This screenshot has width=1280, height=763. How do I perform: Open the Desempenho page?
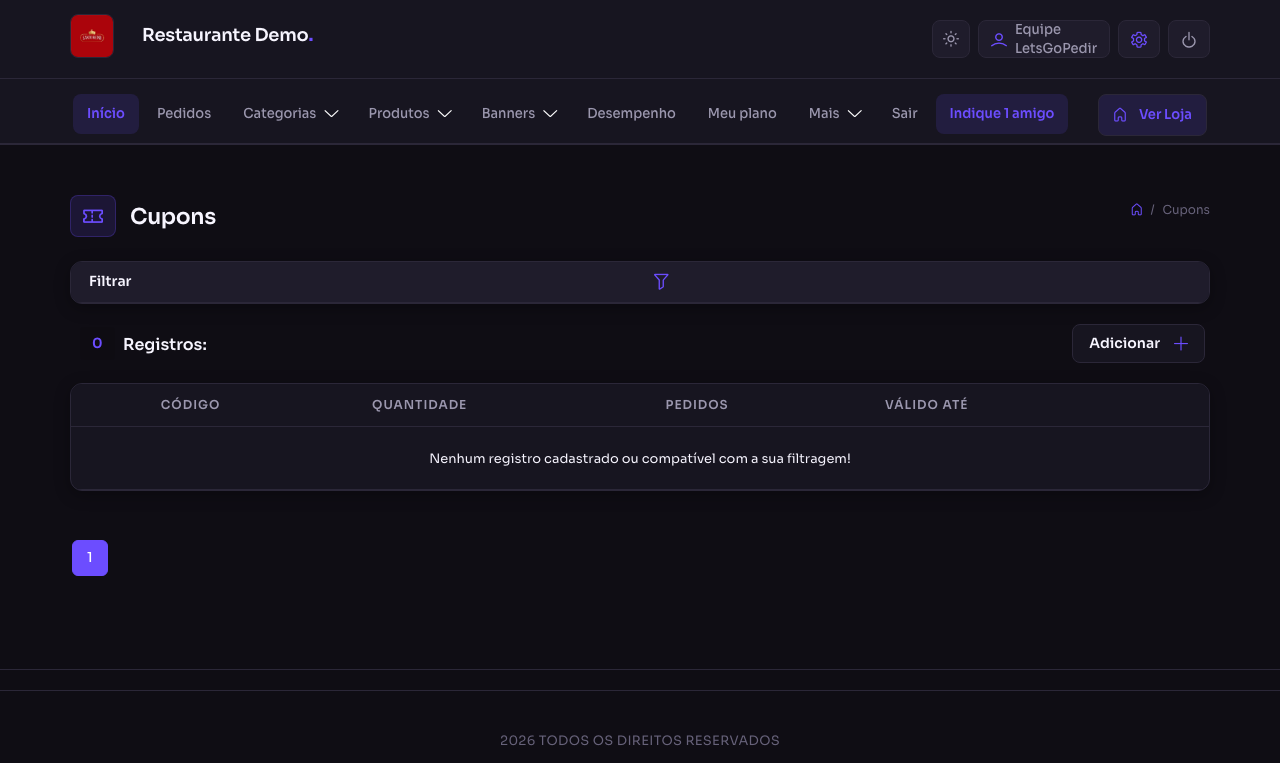point(631,114)
